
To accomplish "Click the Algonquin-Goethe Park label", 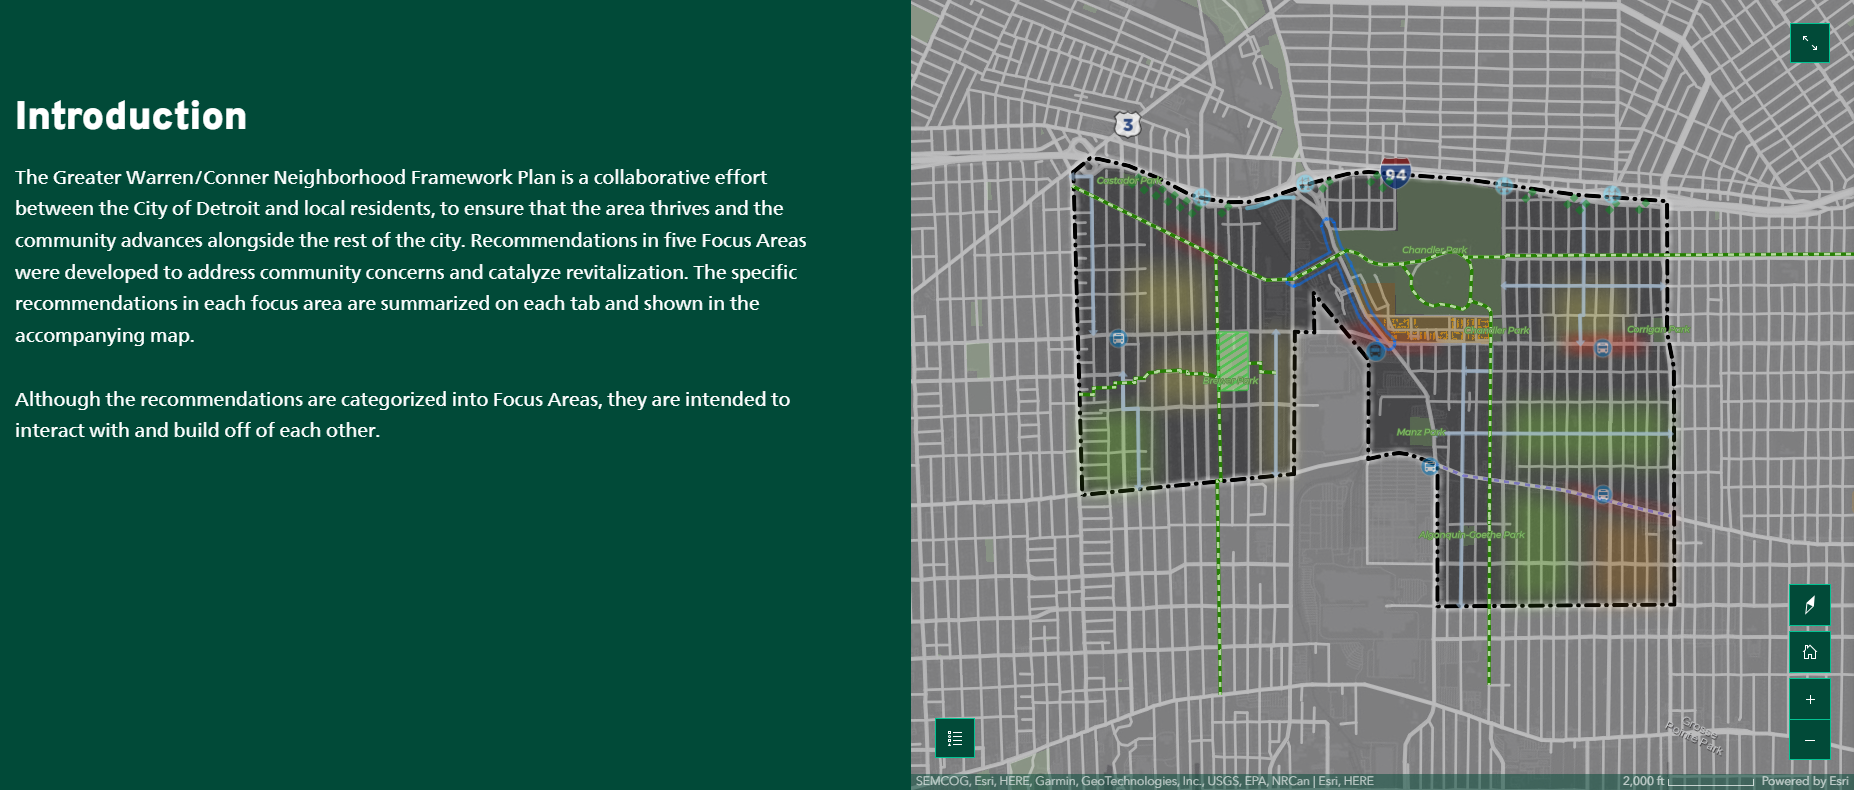I will (x=1472, y=535).
